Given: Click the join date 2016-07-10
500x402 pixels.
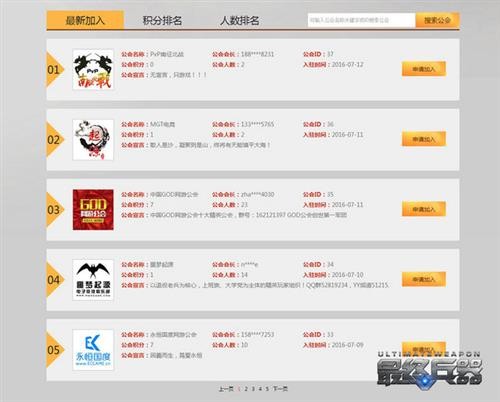Looking at the screenshot, I should [347, 275].
